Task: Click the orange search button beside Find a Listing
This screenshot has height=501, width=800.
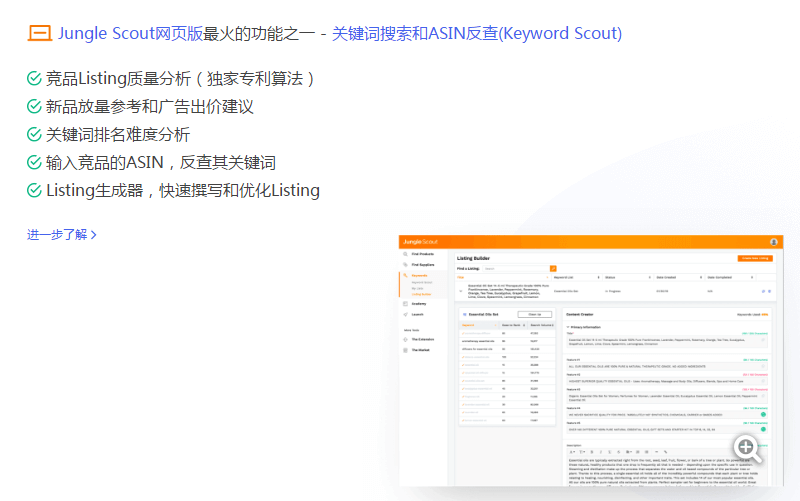Action: pyautogui.click(x=553, y=268)
